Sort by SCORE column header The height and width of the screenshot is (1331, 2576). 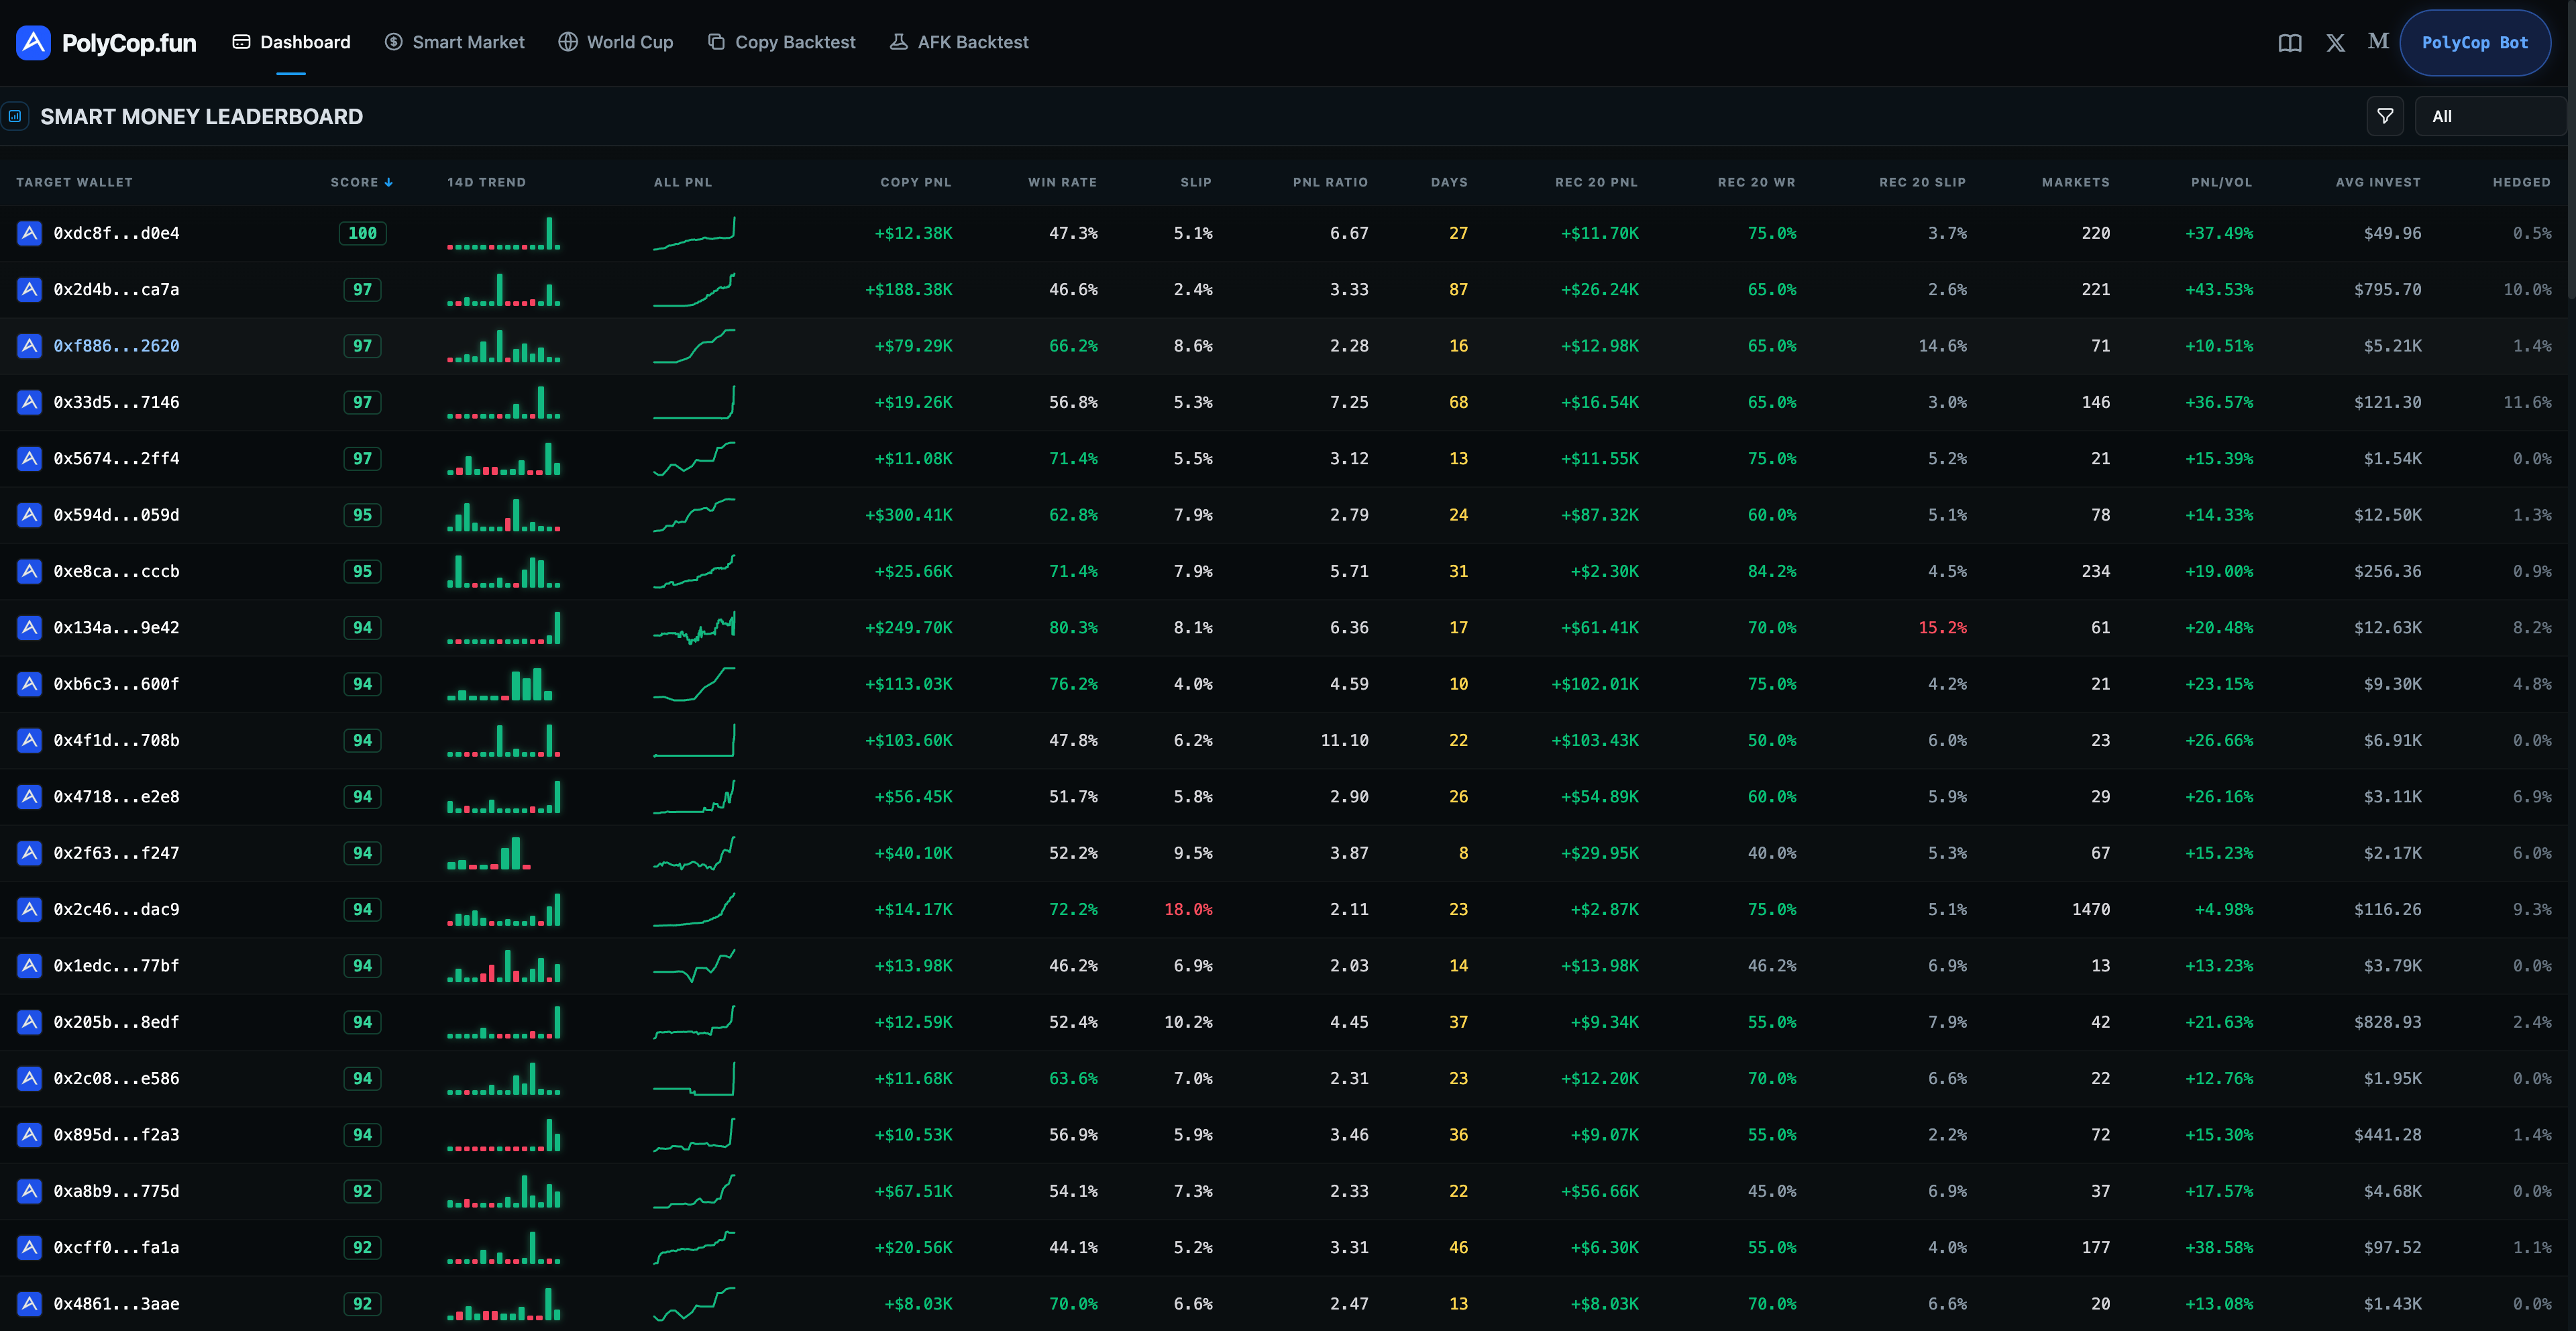click(x=361, y=182)
